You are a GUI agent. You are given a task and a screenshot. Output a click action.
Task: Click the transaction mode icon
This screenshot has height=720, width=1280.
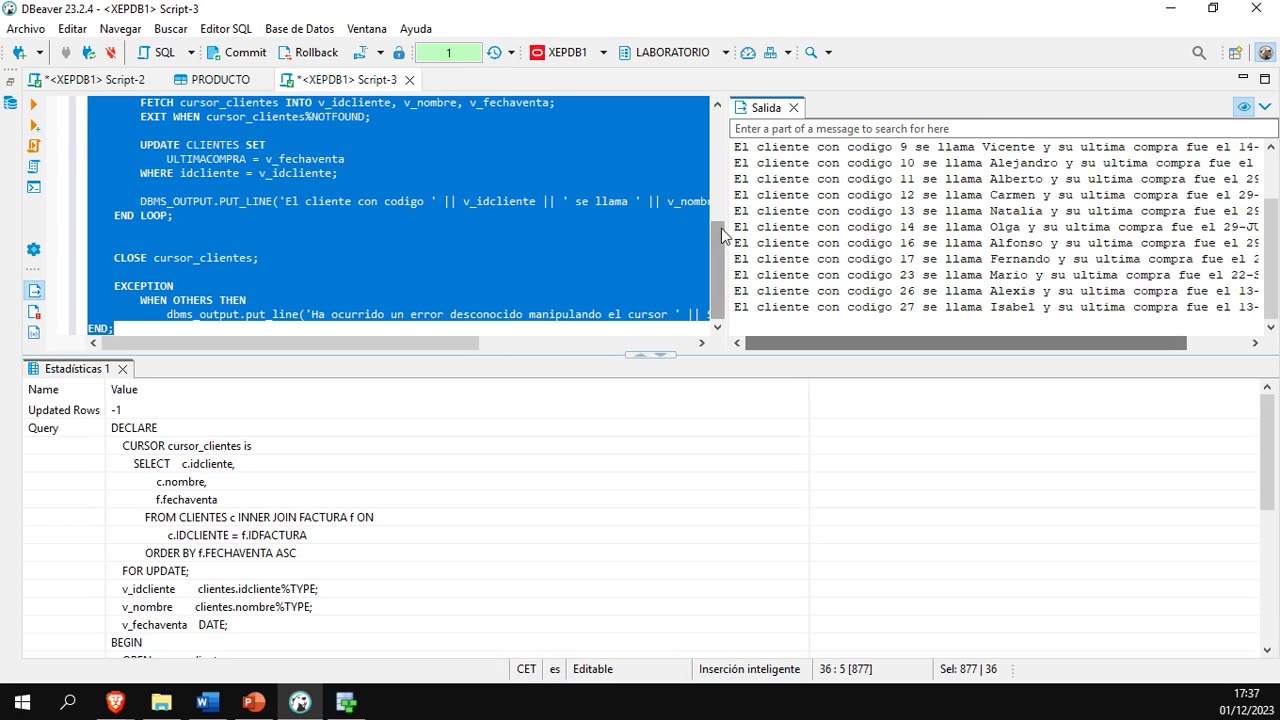[360, 53]
